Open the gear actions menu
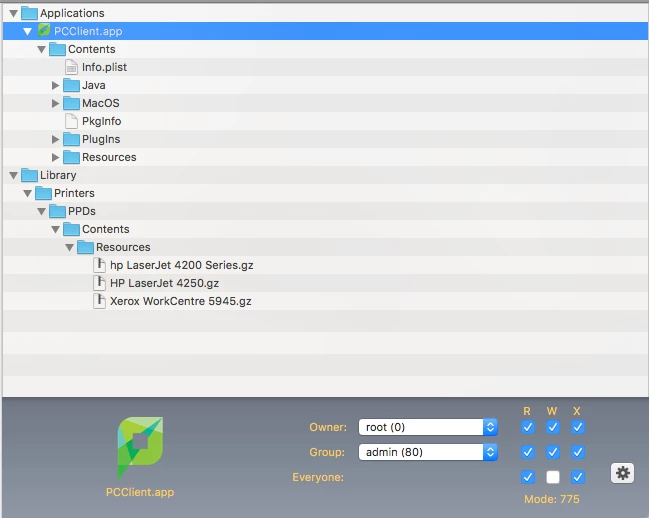 click(623, 473)
